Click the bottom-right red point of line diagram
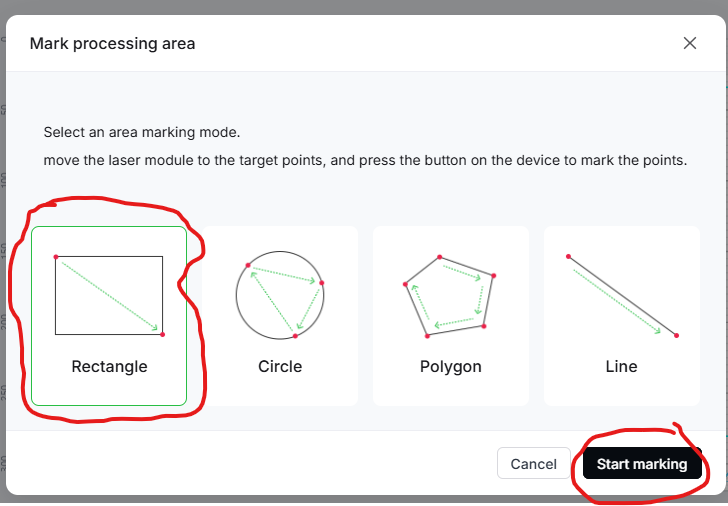The width and height of the screenshot is (728, 506). click(x=676, y=335)
